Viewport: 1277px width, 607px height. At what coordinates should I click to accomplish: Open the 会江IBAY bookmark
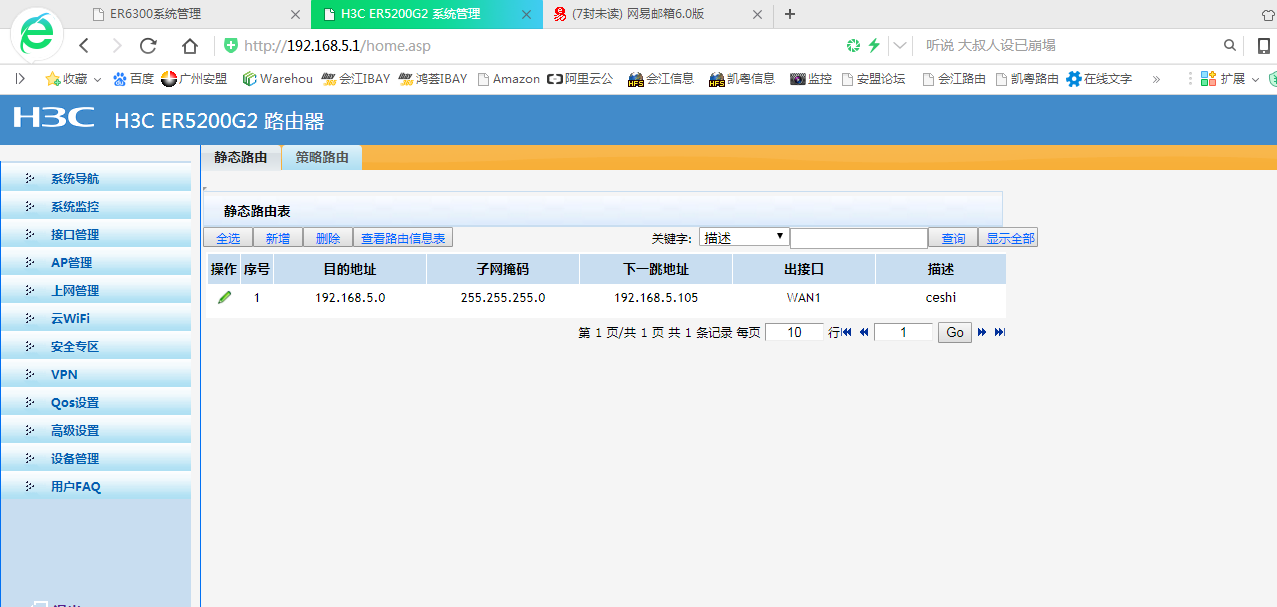pyautogui.click(x=356, y=78)
